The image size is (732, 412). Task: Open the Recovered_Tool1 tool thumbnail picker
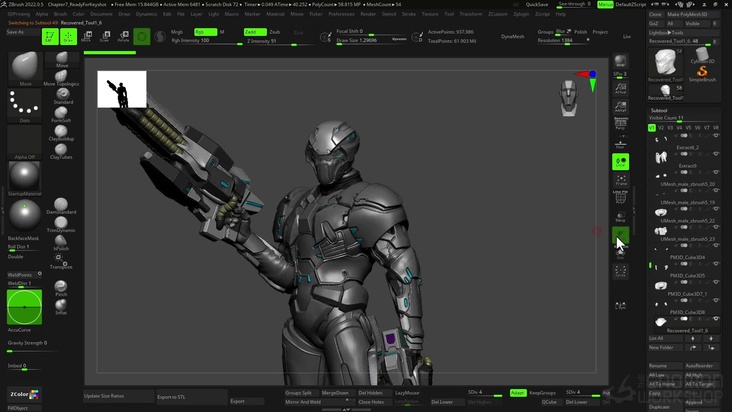coord(665,64)
